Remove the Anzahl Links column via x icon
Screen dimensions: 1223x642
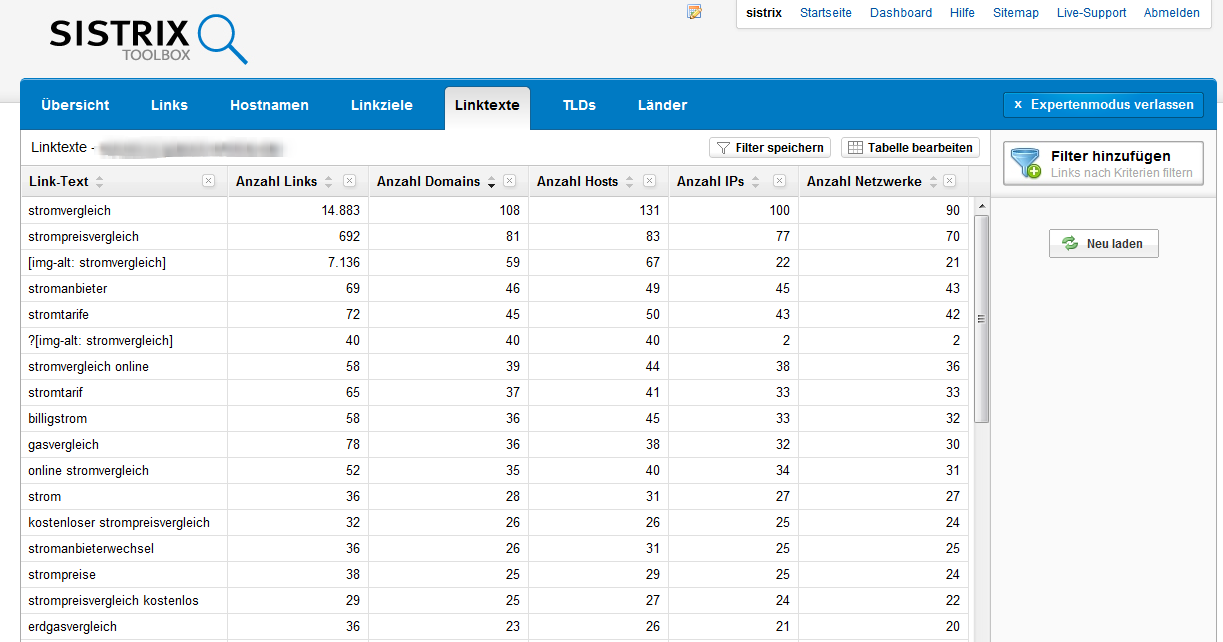coord(349,181)
